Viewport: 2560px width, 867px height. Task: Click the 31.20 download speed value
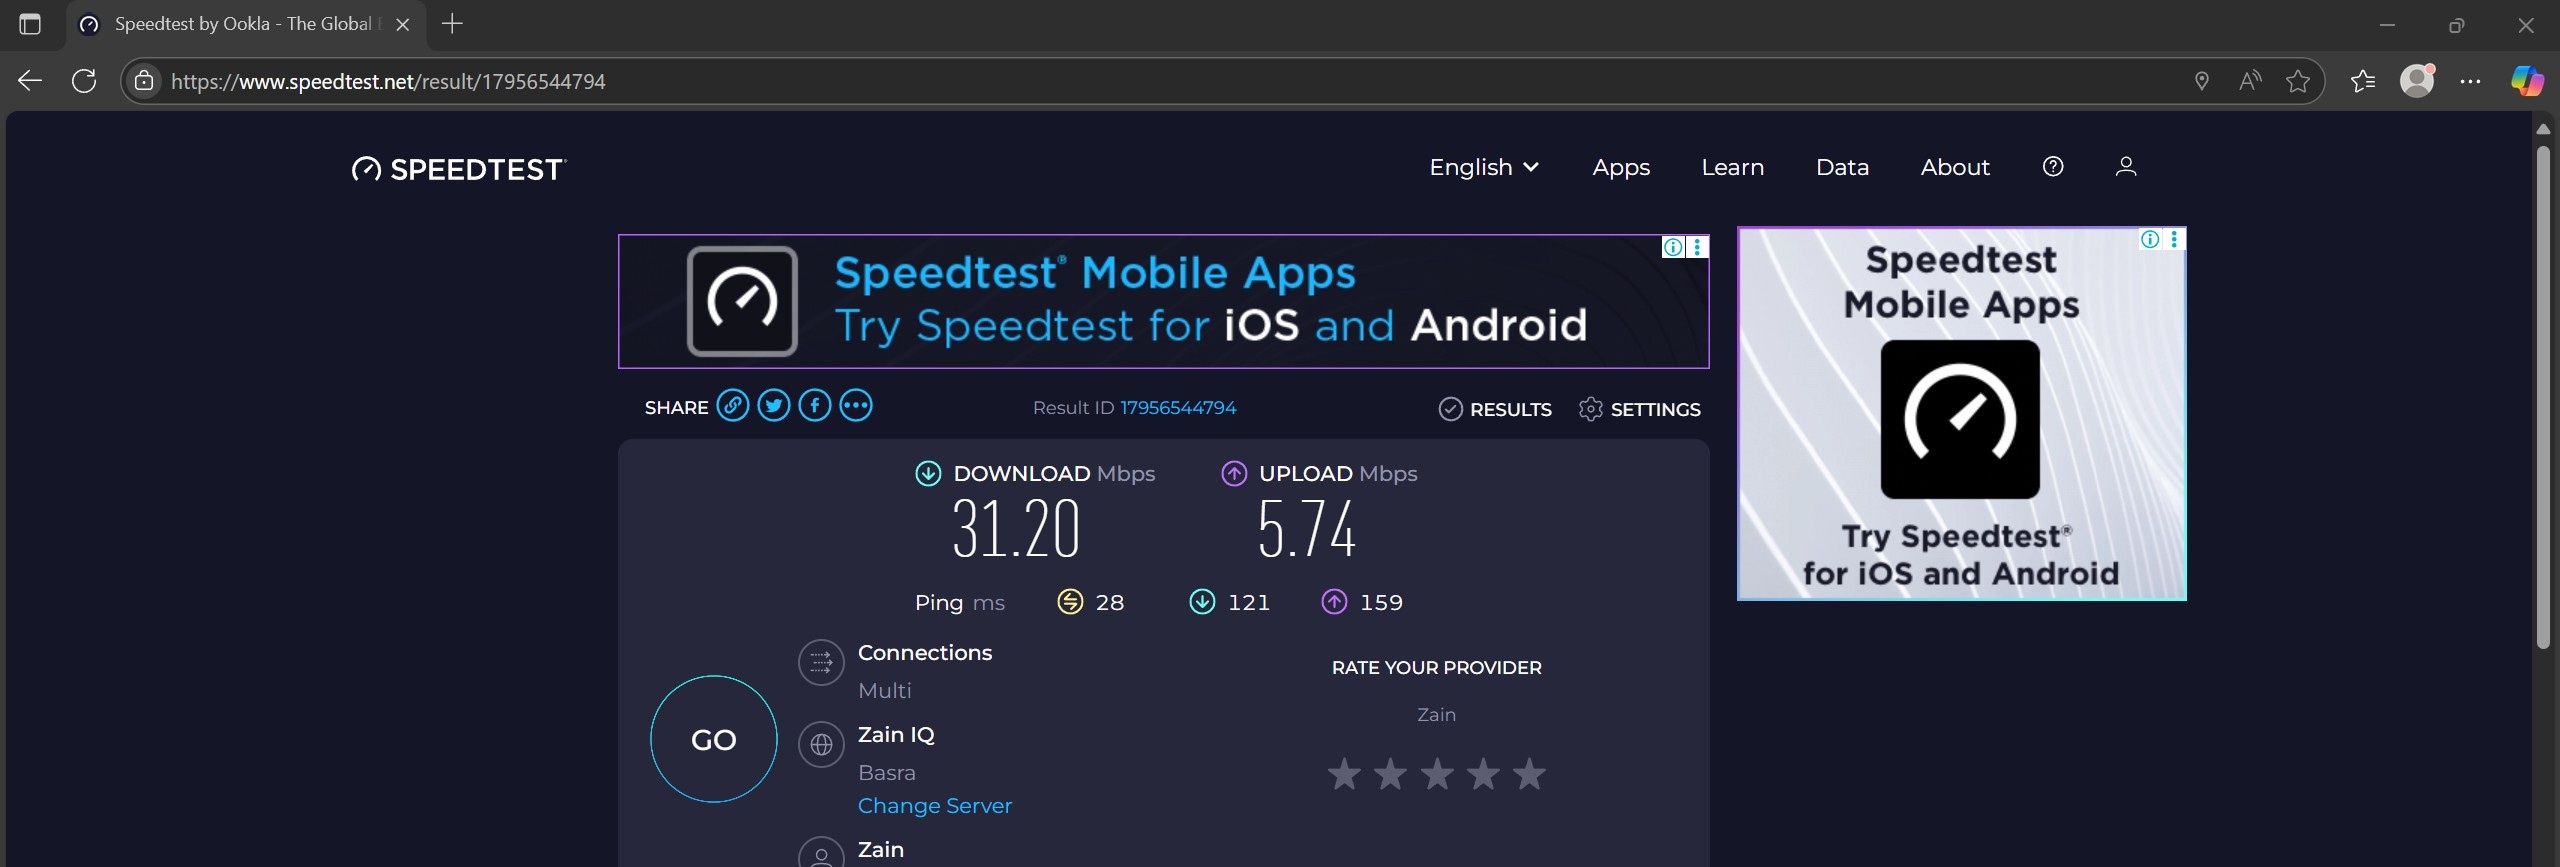(x=1016, y=529)
